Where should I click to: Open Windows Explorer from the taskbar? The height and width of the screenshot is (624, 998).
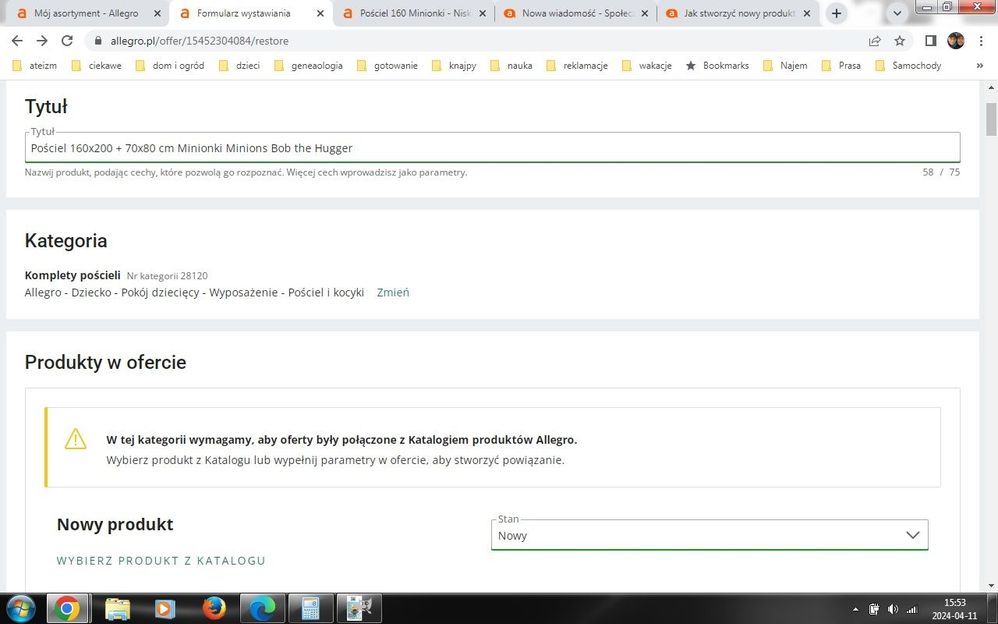[x=117, y=609]
